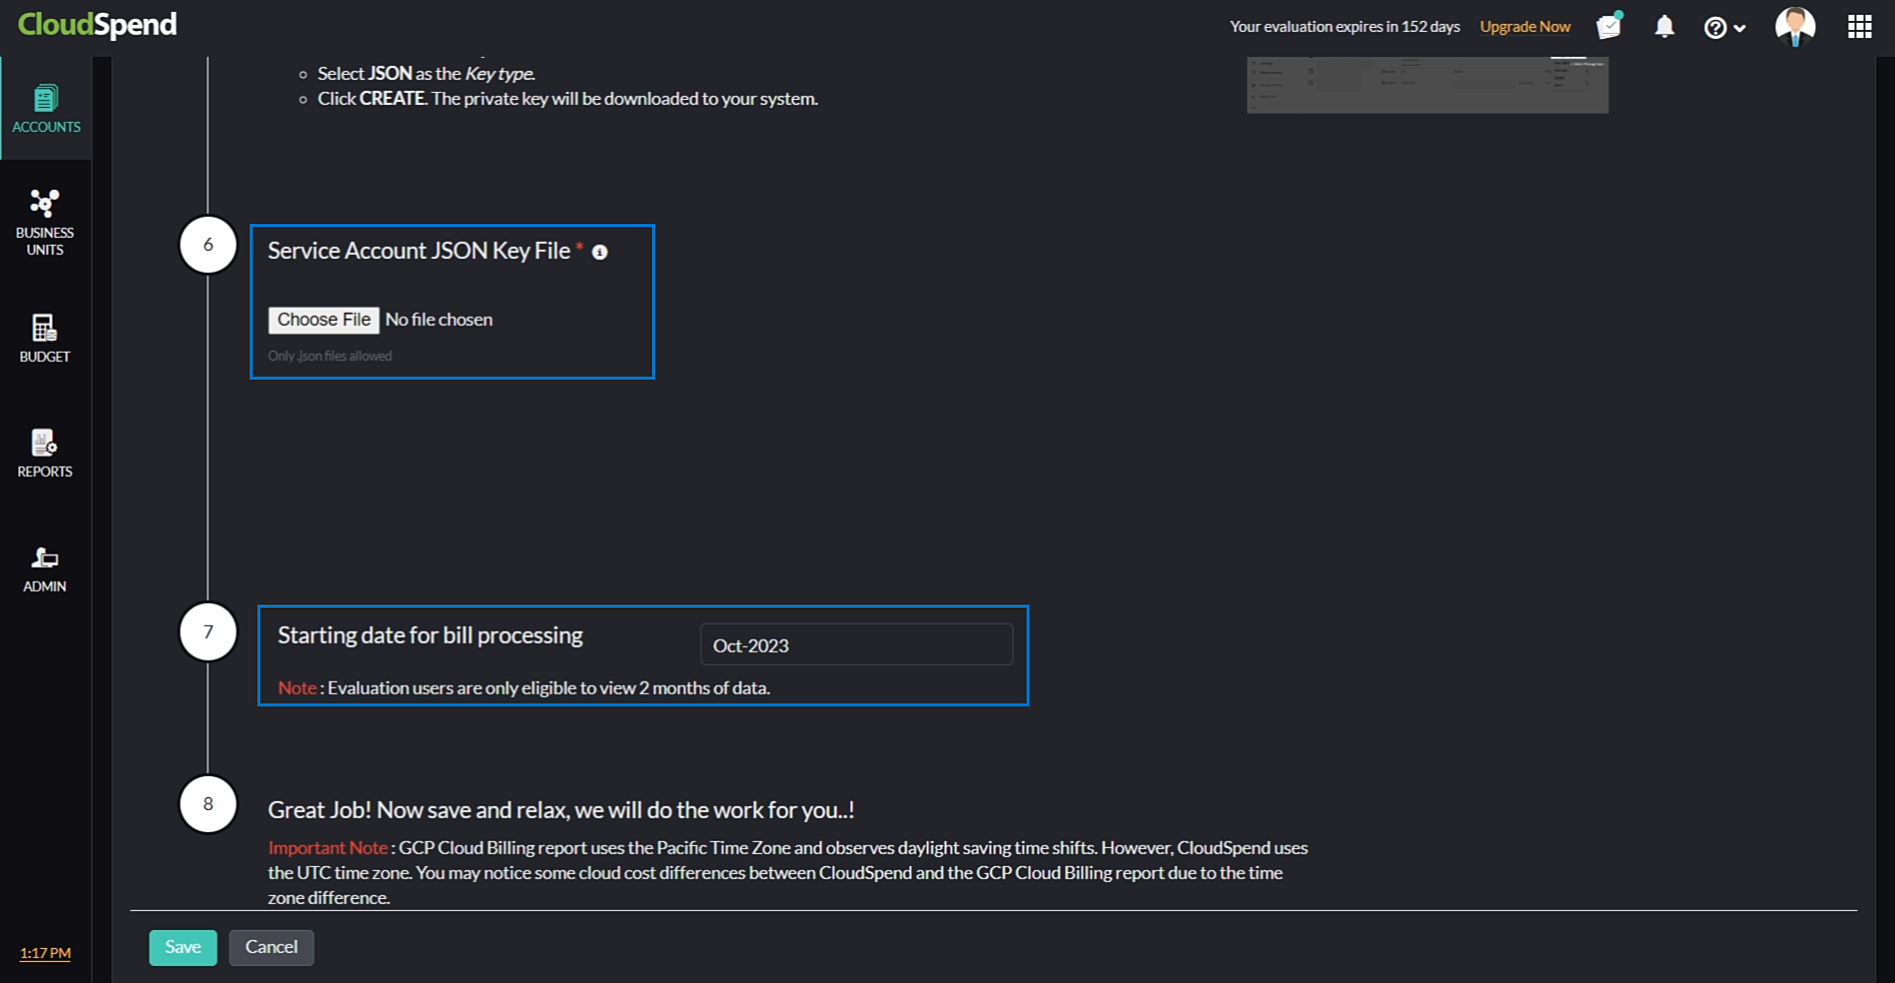Image resolution: width=1895 pixels, height=983 pixels.
Task: Open the Admin section
Action: click(x=44, y=568)
